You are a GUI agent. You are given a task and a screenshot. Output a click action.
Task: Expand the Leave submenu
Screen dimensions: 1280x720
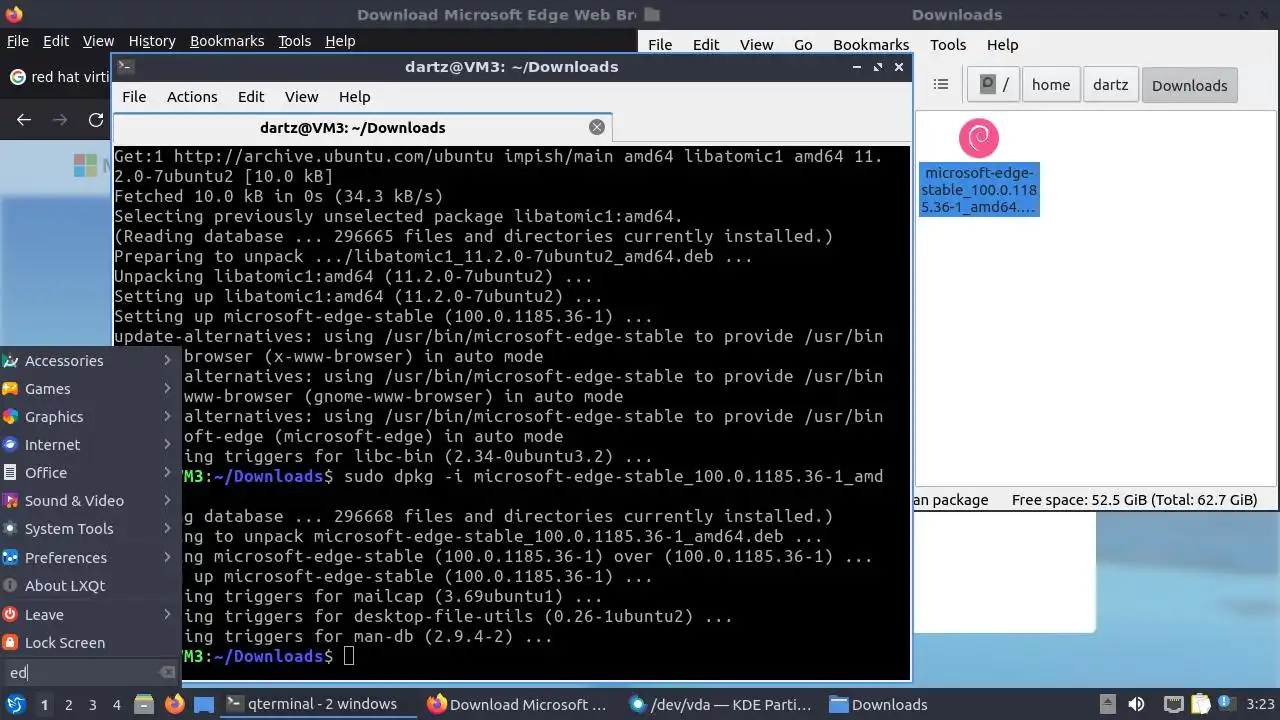(90, 614)
